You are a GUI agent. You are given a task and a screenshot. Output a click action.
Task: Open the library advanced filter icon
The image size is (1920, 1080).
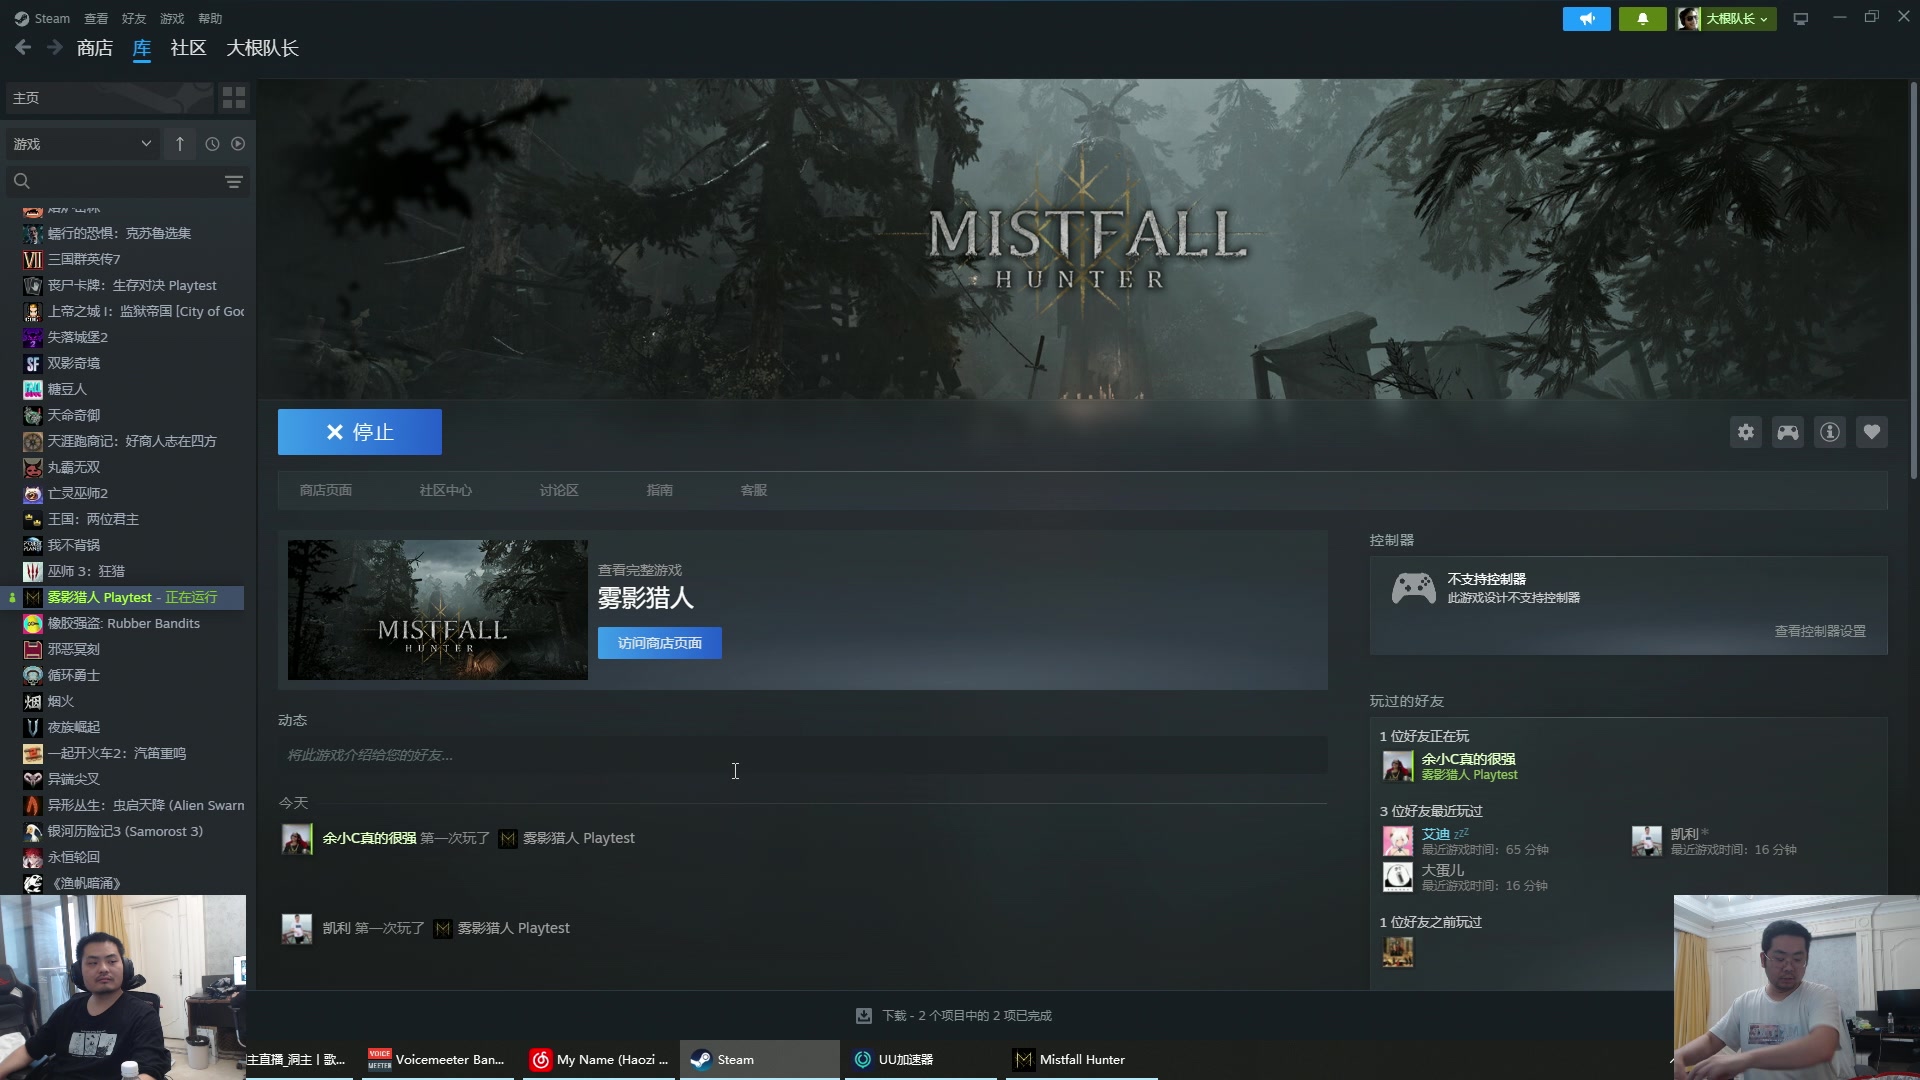(x=233, y=181)
